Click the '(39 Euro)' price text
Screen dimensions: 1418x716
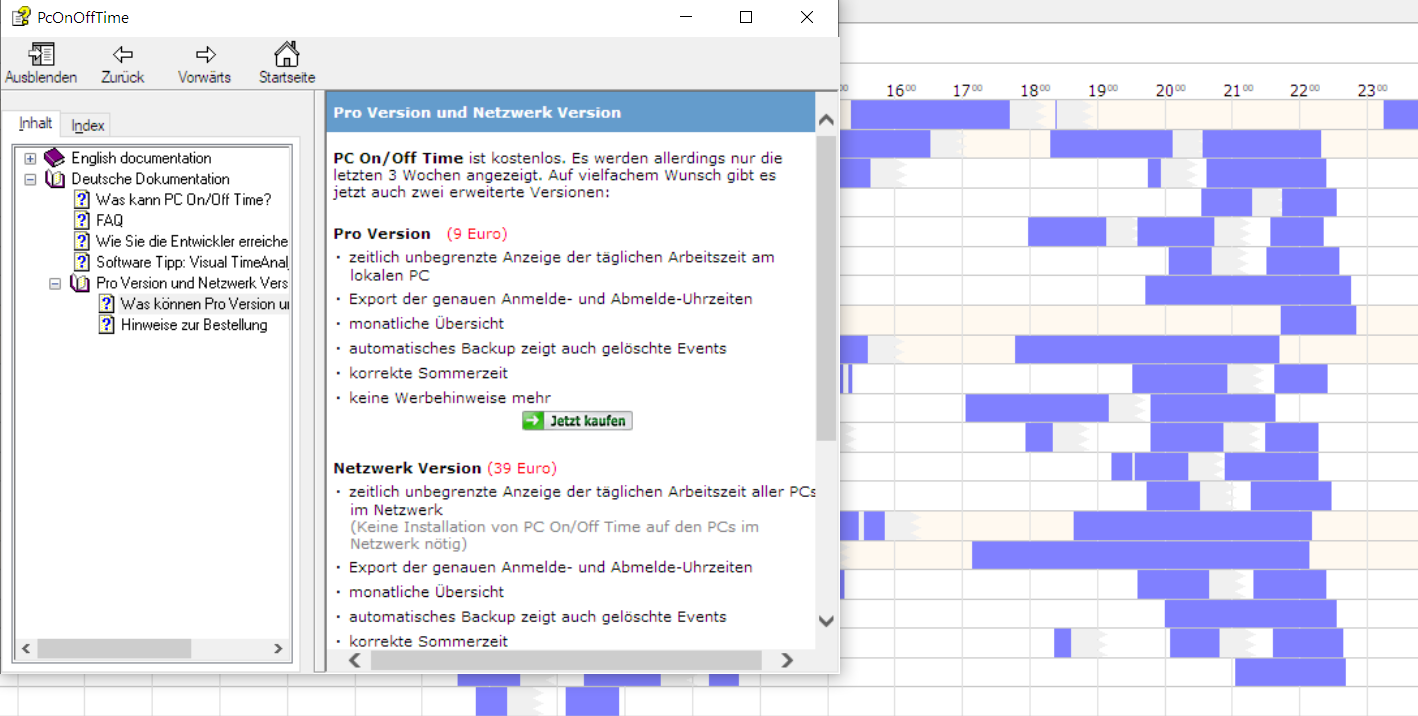[522, 468]
